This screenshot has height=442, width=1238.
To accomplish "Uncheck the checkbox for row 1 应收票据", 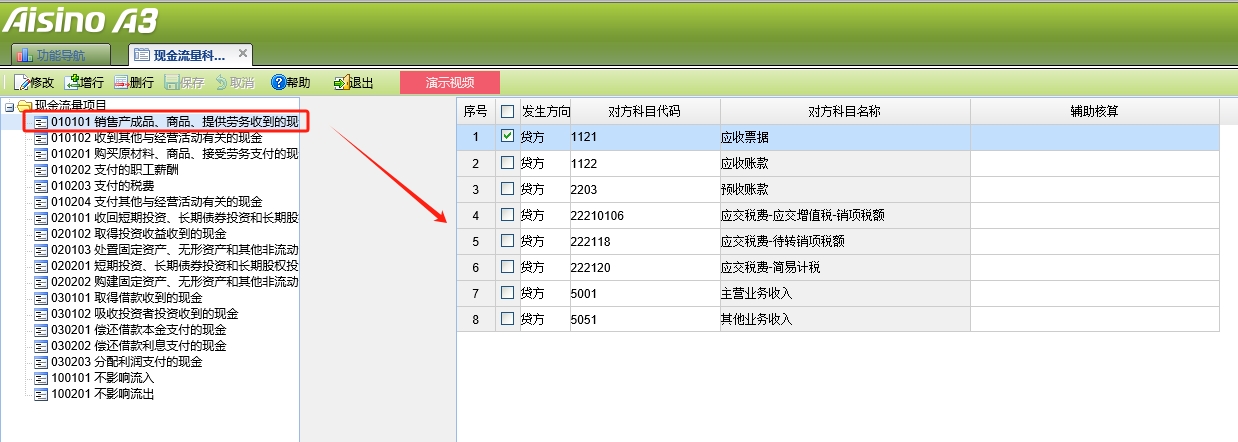I will coord(508,136).
